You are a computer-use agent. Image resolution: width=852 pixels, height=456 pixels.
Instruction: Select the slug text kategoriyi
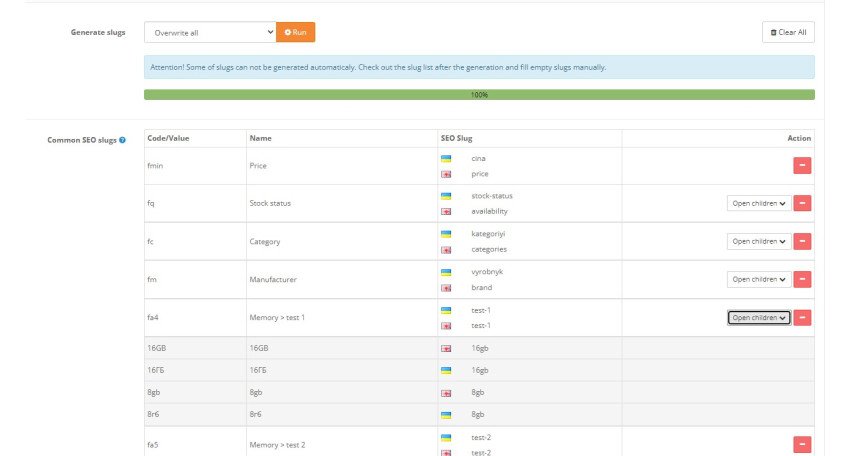pos(488,234)
